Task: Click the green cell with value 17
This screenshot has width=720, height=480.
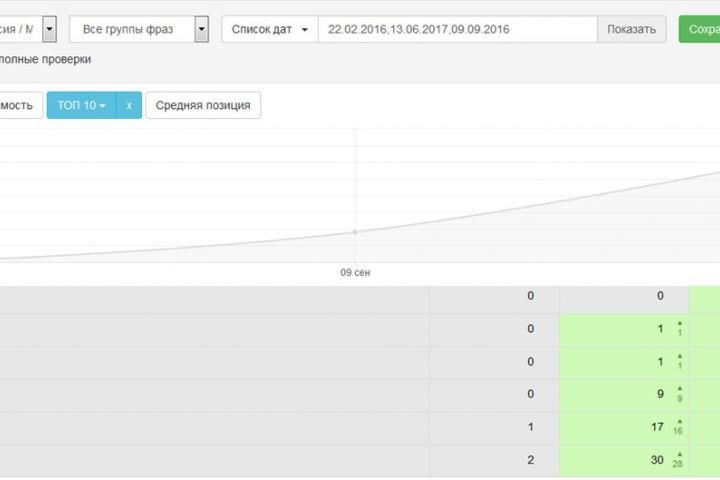Action: [x=624, y=427]
